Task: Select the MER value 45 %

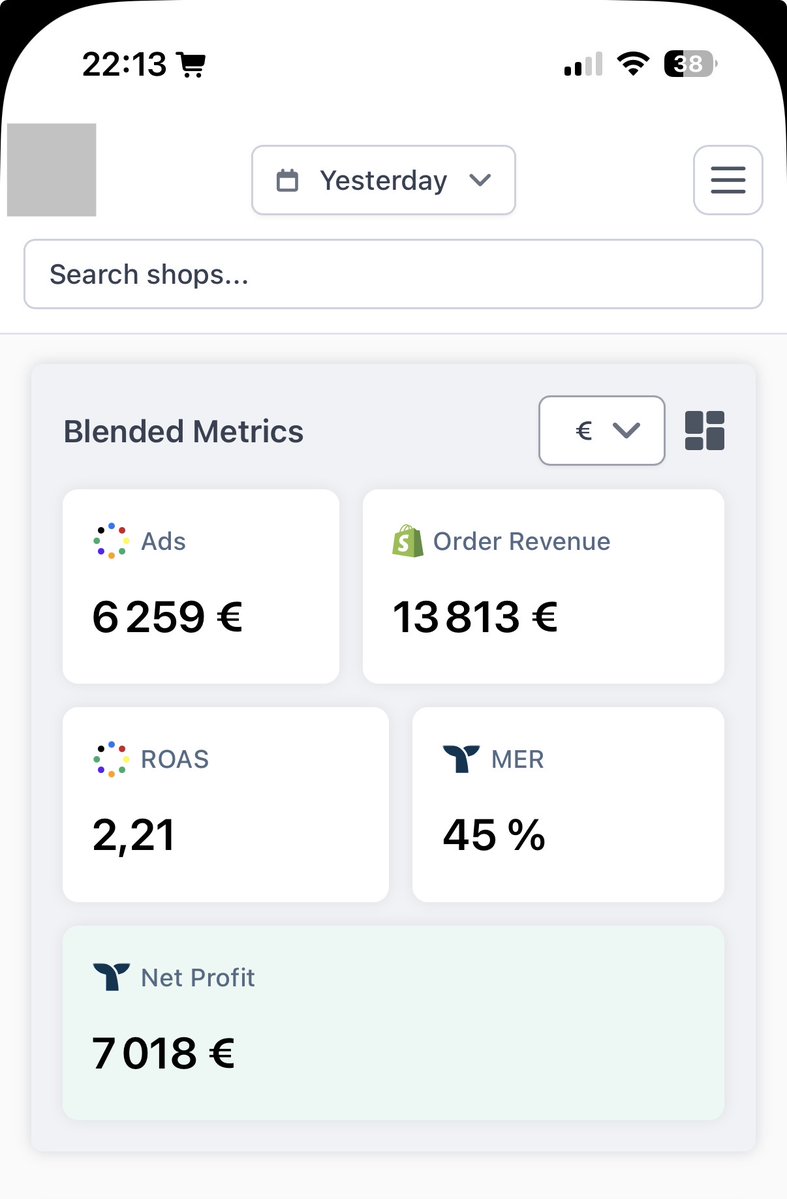Action: point(494,835)
